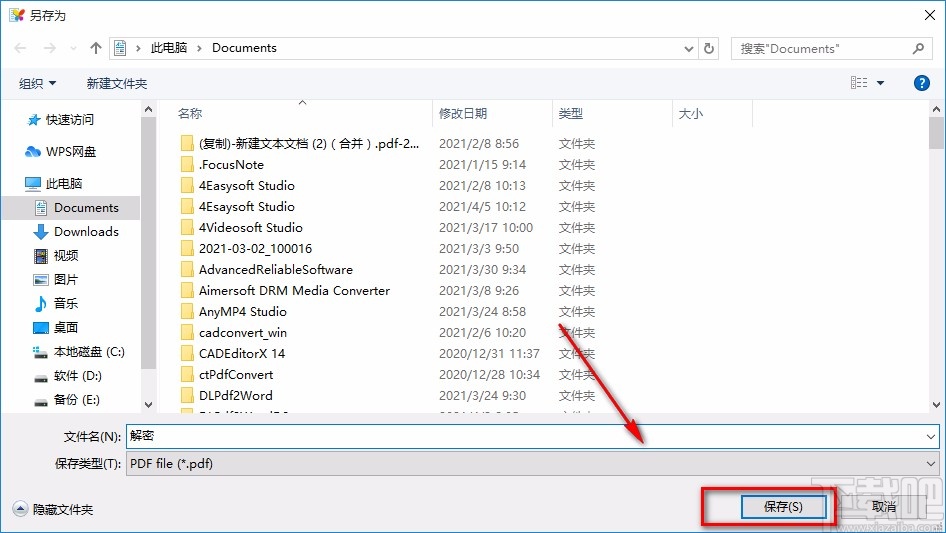Save the file with 保存(S)
The height and width of the screenshot is (533, 946).
783,506
